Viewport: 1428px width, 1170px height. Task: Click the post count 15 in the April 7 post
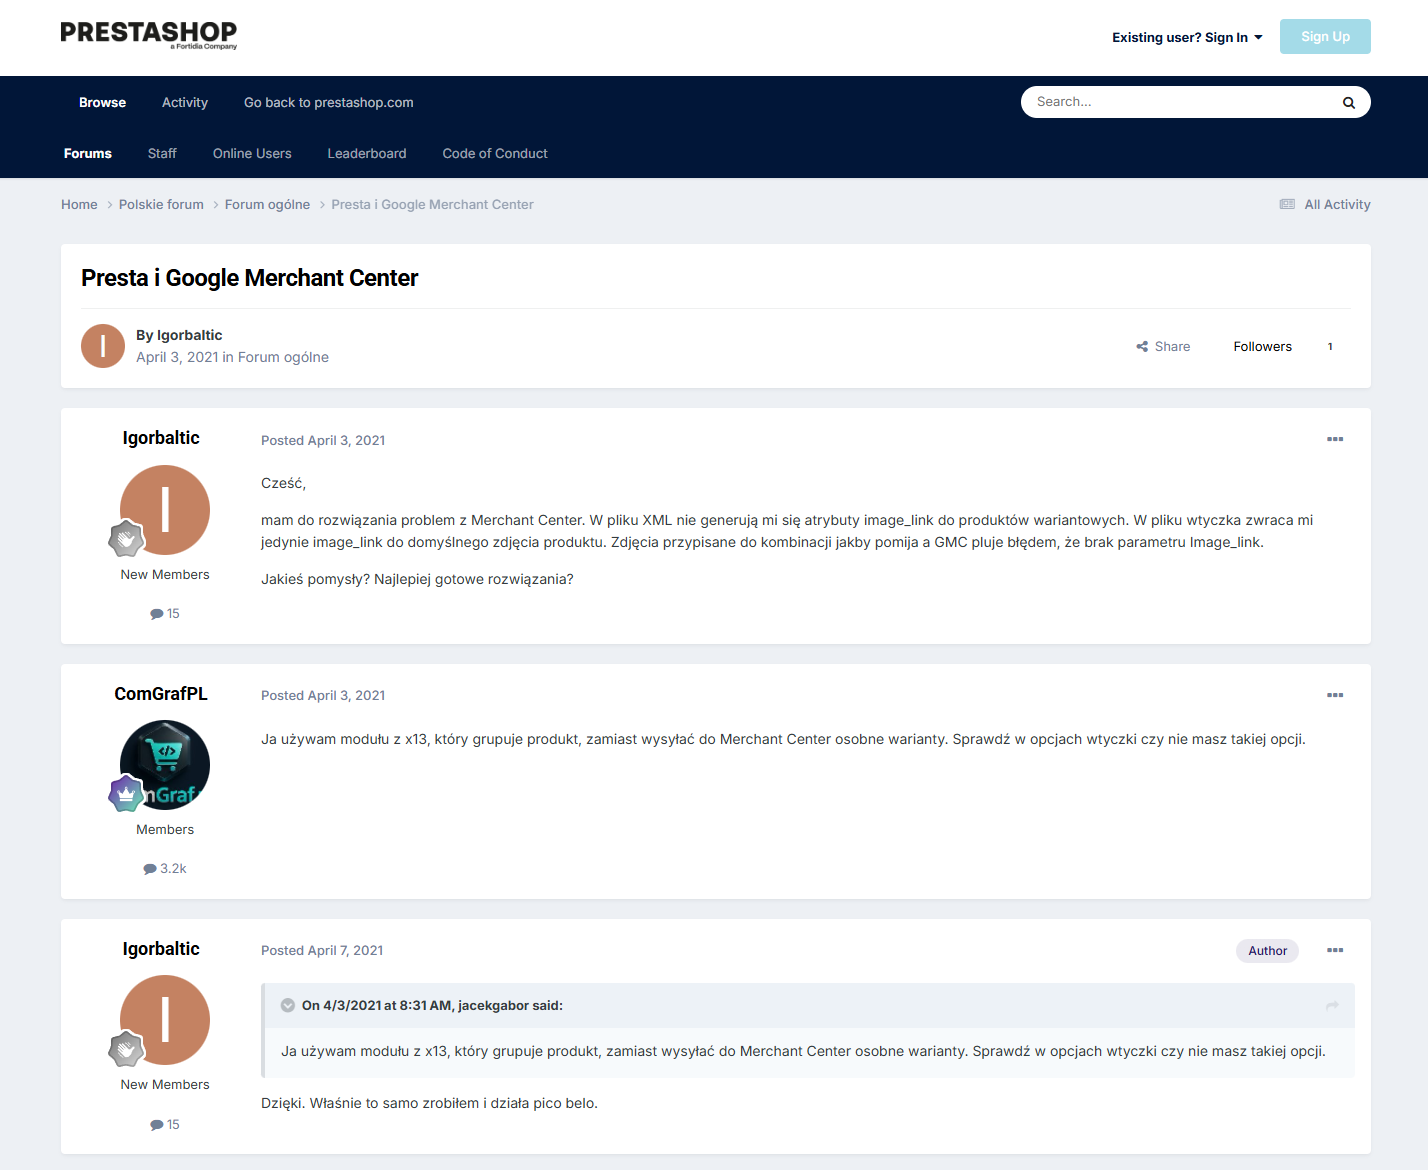(165, 1125)
